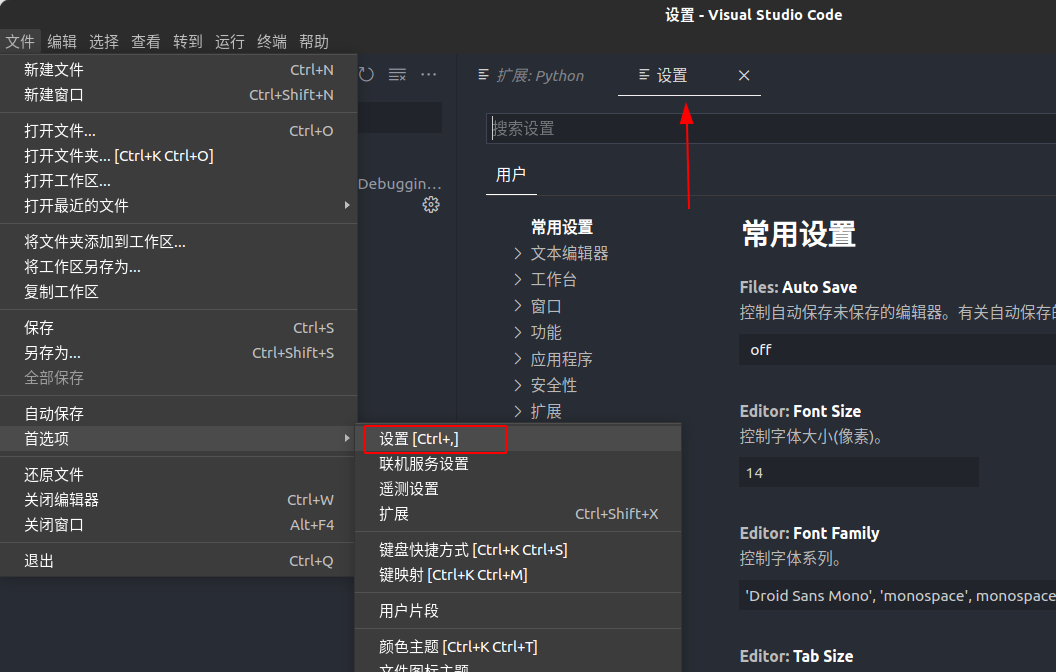This screenshot has width=1056, height=672.
Task: Select 常用设置 in the settings tree
Action: pos(561,227)
